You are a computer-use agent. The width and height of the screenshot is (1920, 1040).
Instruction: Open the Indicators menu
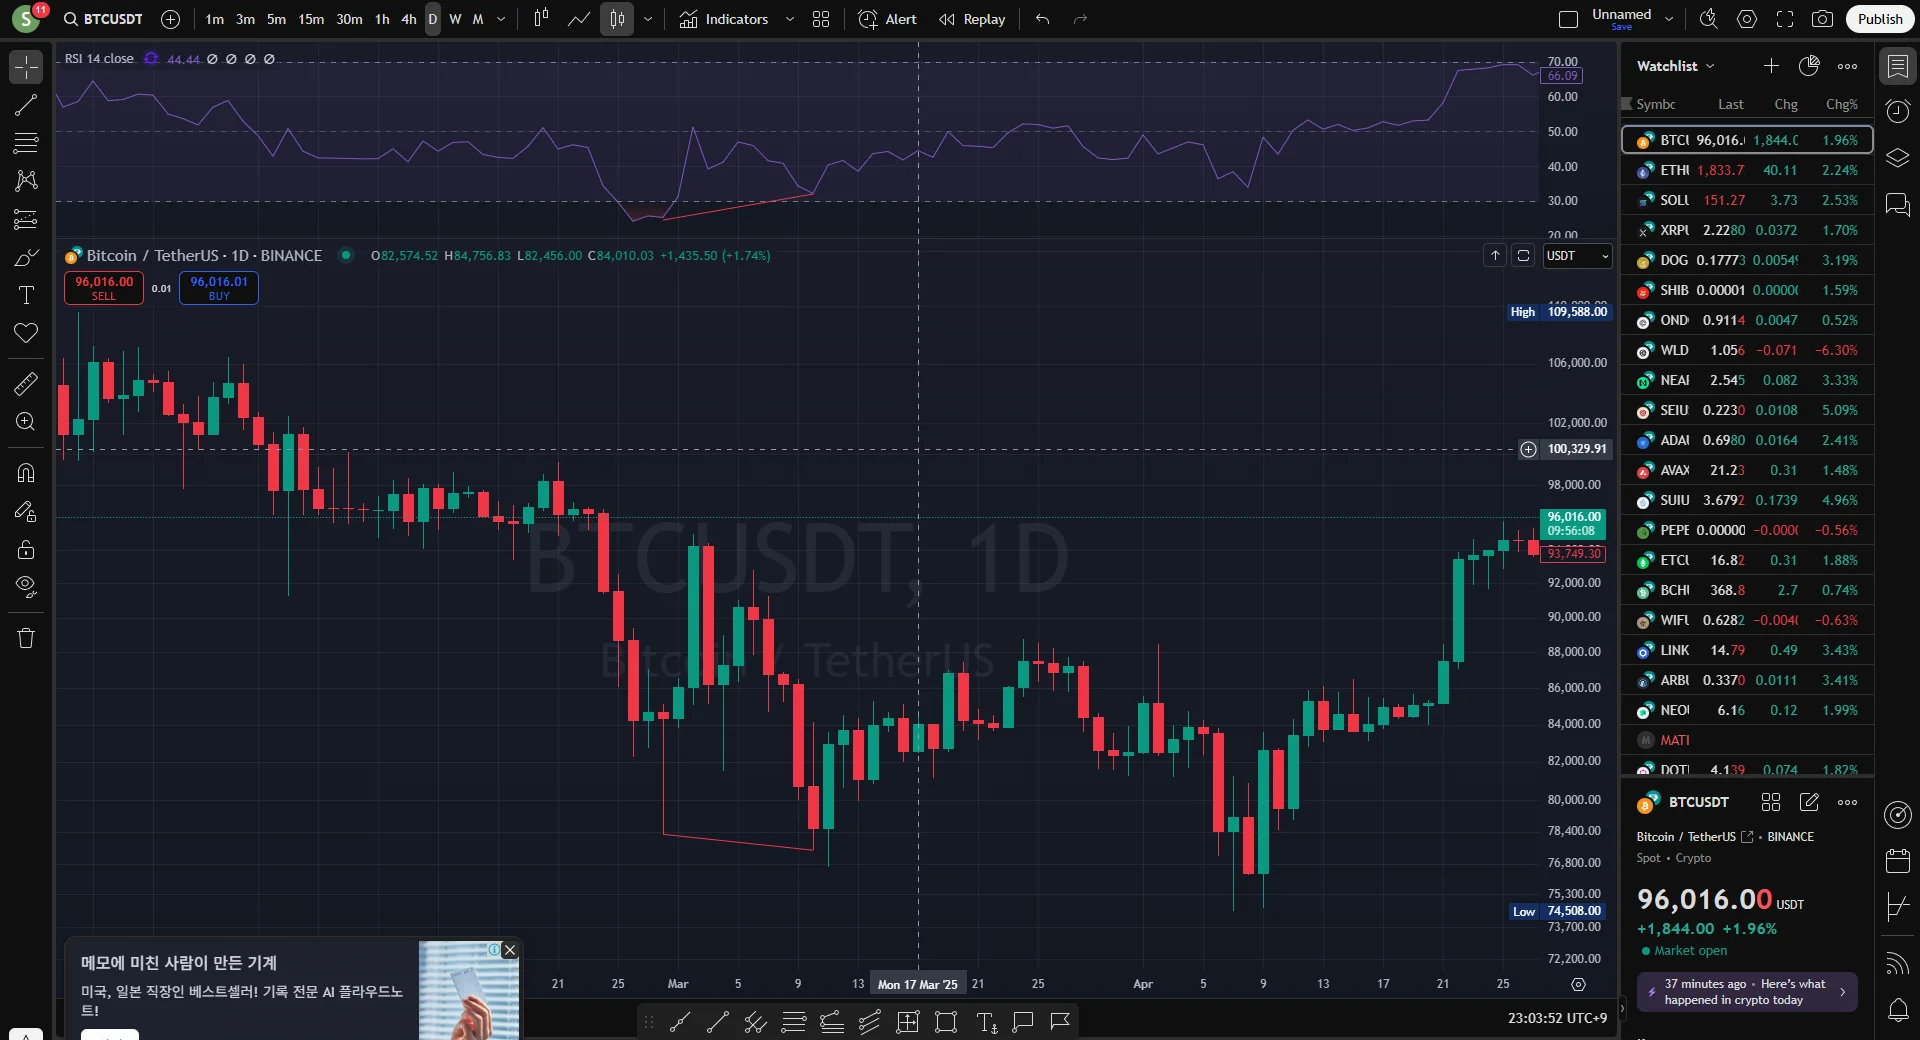(726, 19)
